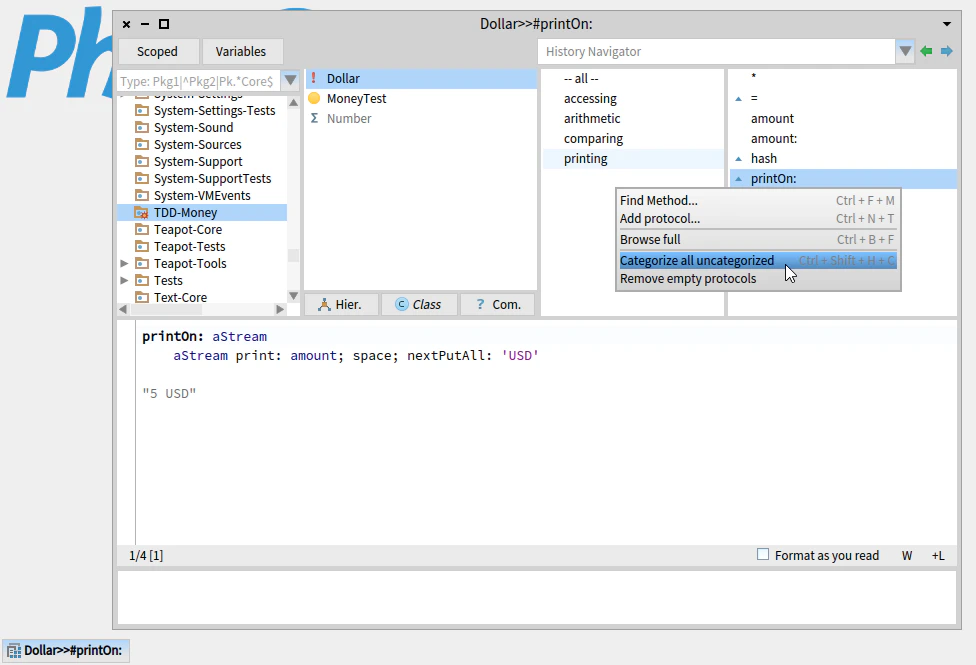The width and height of the screenshot is (976, 665).
Task: Toggle the +L line numbers option
Action: tap(938, 555)
